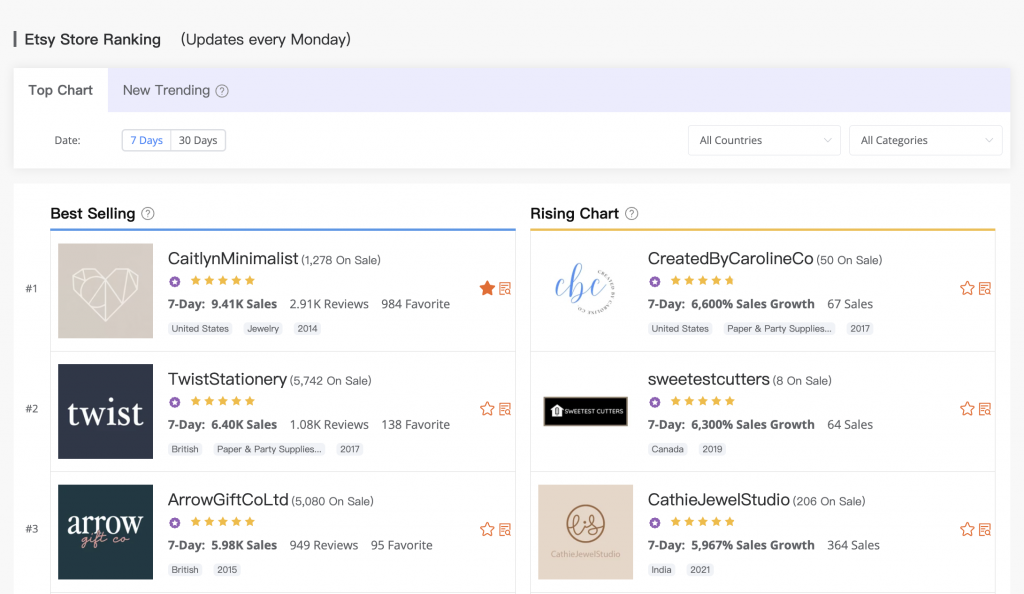Favorite ArrowGiftCoLtd with the star icon
This screenshot has height=594, width=1024.
(487, 529)
